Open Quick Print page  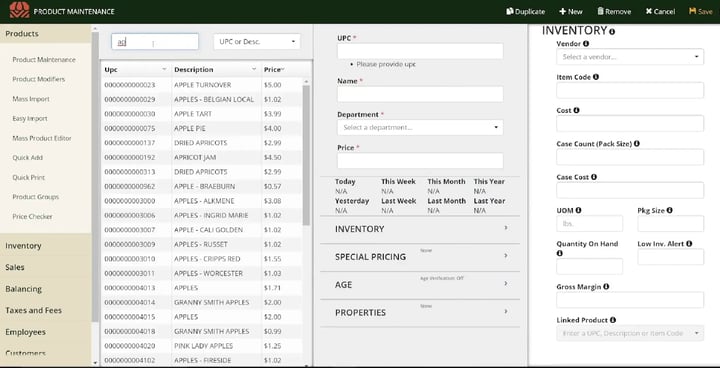[28, 177]
